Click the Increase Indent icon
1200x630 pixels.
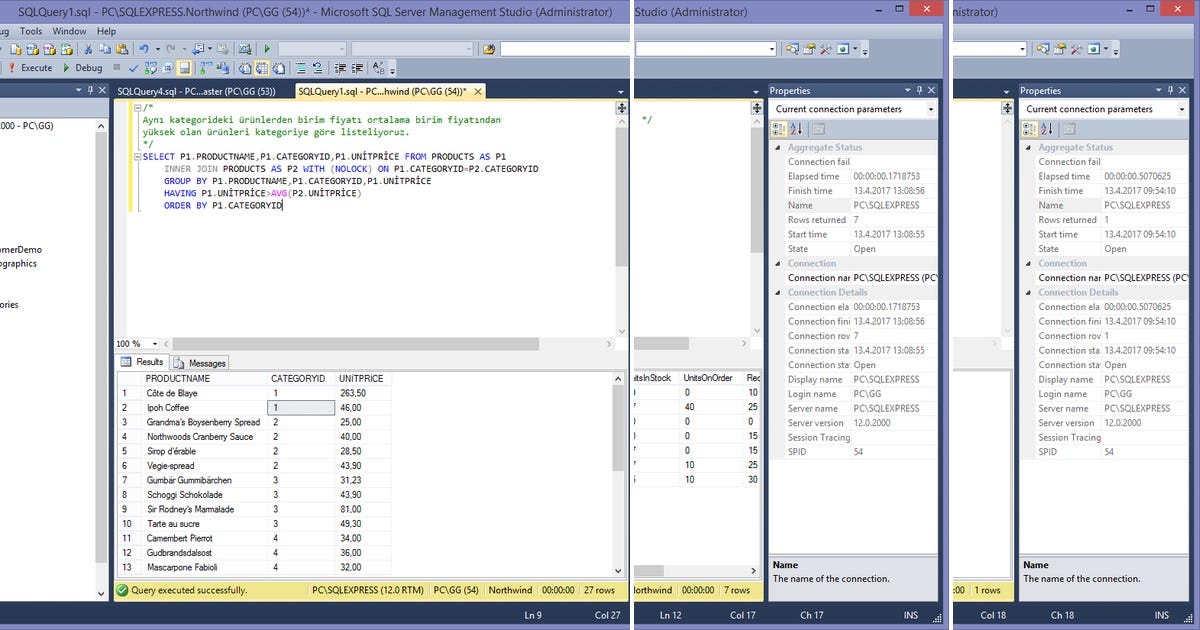click(x=357, y=68)
